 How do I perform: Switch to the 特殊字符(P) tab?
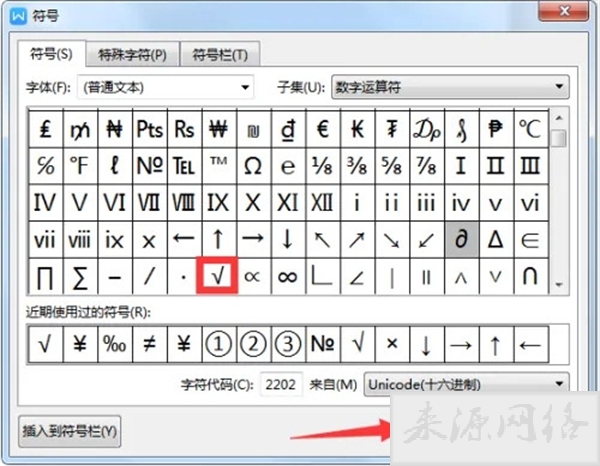pos(132,54)
